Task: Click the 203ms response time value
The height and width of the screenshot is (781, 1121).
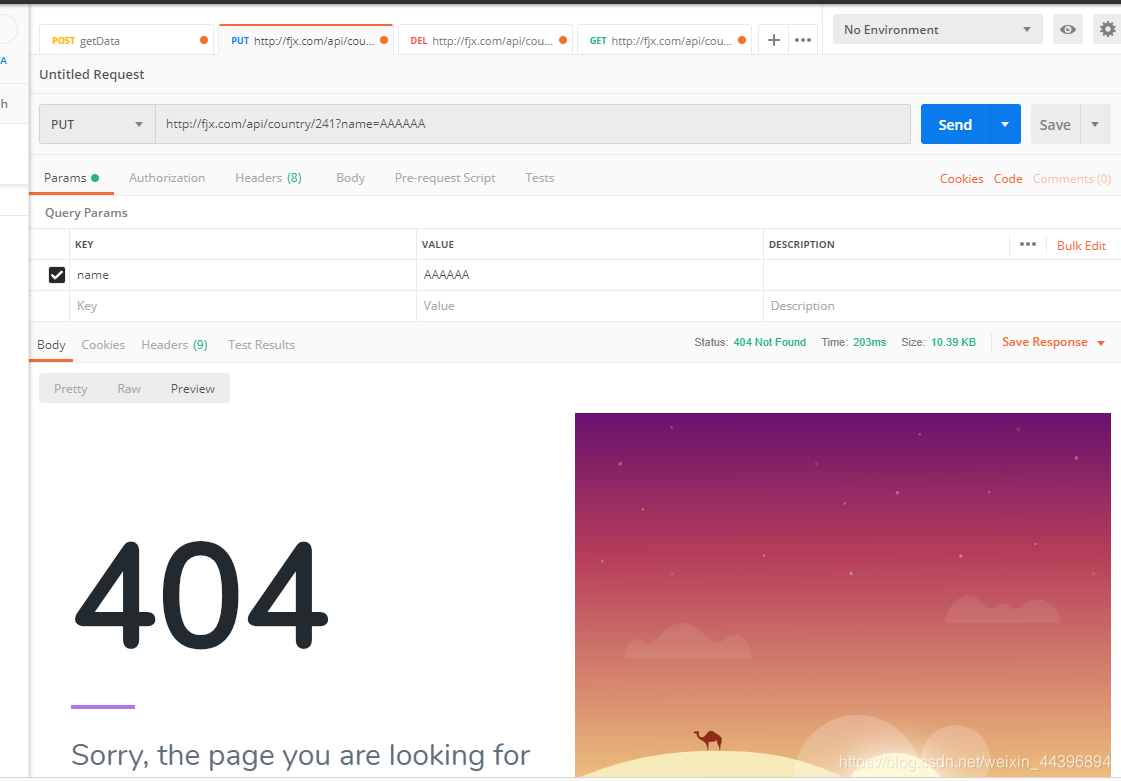Action: [x=869, y=342]
